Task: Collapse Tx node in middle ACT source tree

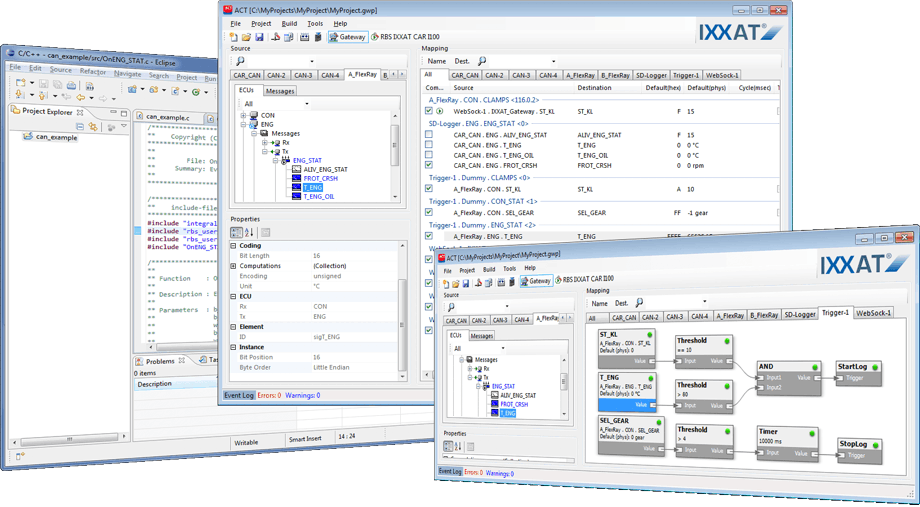Action: 264,151
